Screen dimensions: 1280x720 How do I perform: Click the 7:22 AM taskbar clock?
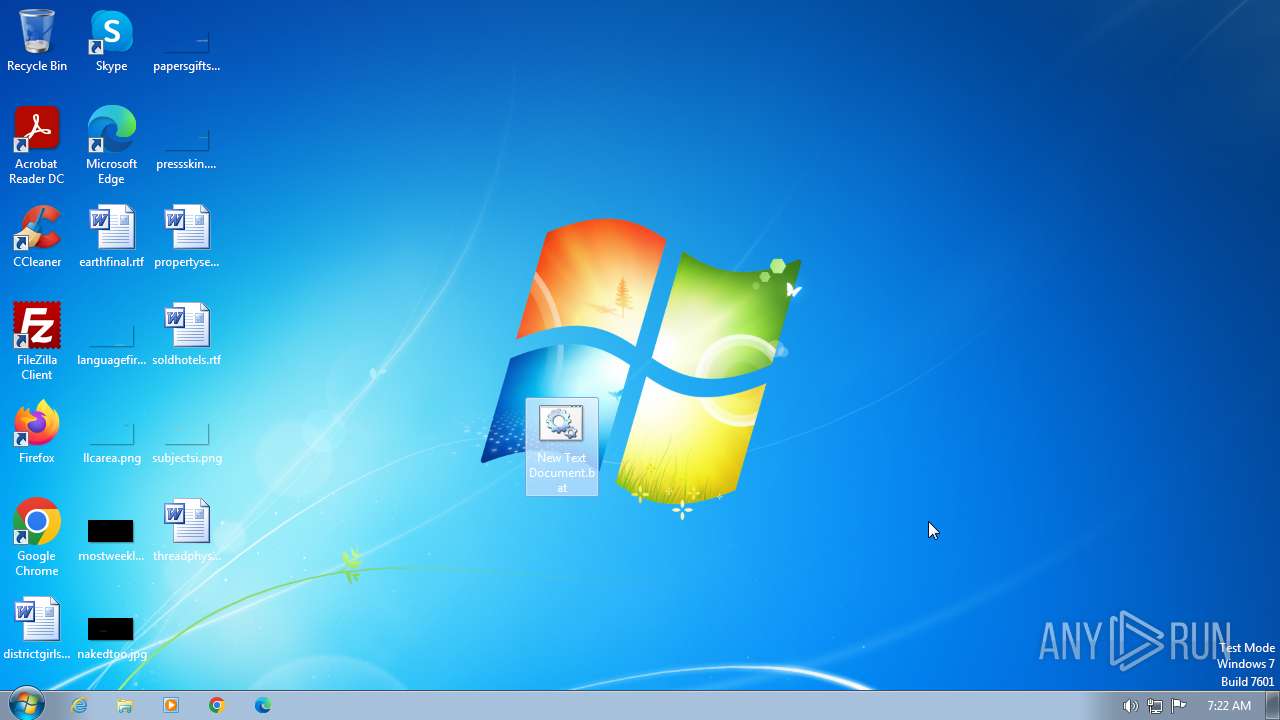pos(1229,706)
